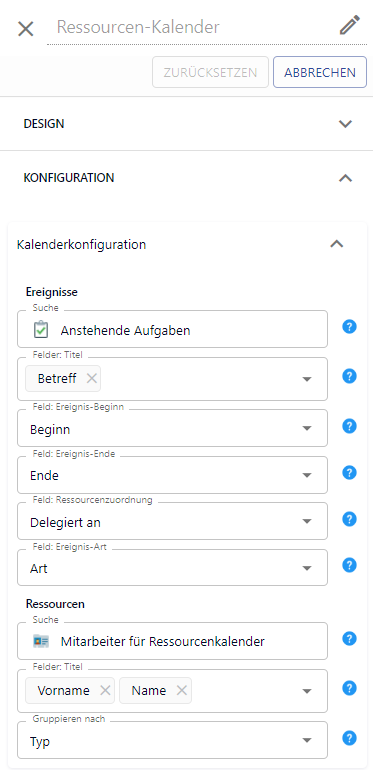Screen dimensions: 373x770
Task: Remove the Name chip from Titel
Action: click(182, 690)
